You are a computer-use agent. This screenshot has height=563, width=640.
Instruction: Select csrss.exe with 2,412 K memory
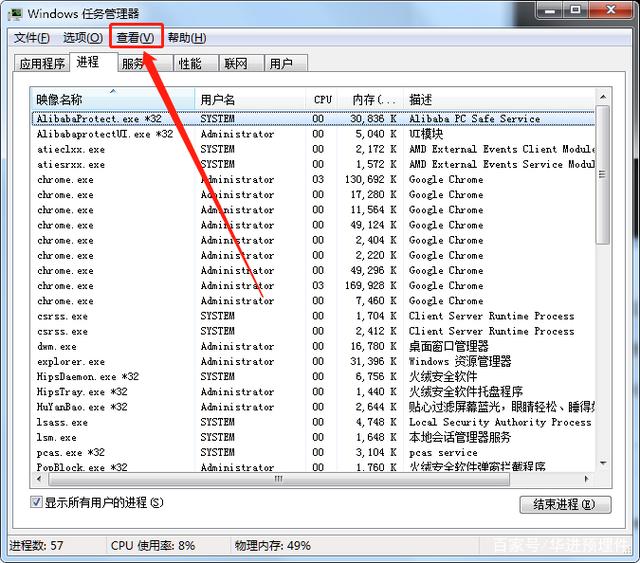pyautogui.click(x=313, y=331)
